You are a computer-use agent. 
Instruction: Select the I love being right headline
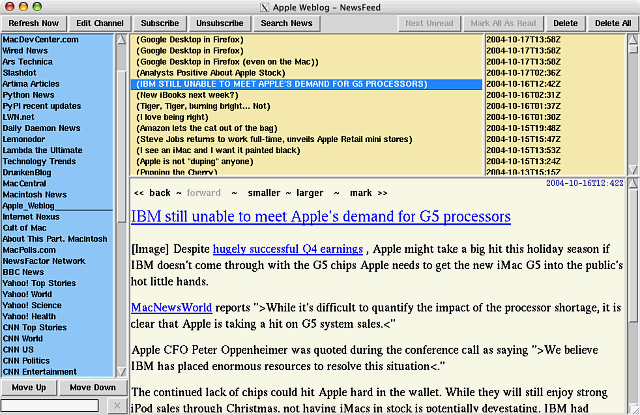coord(307,117)
